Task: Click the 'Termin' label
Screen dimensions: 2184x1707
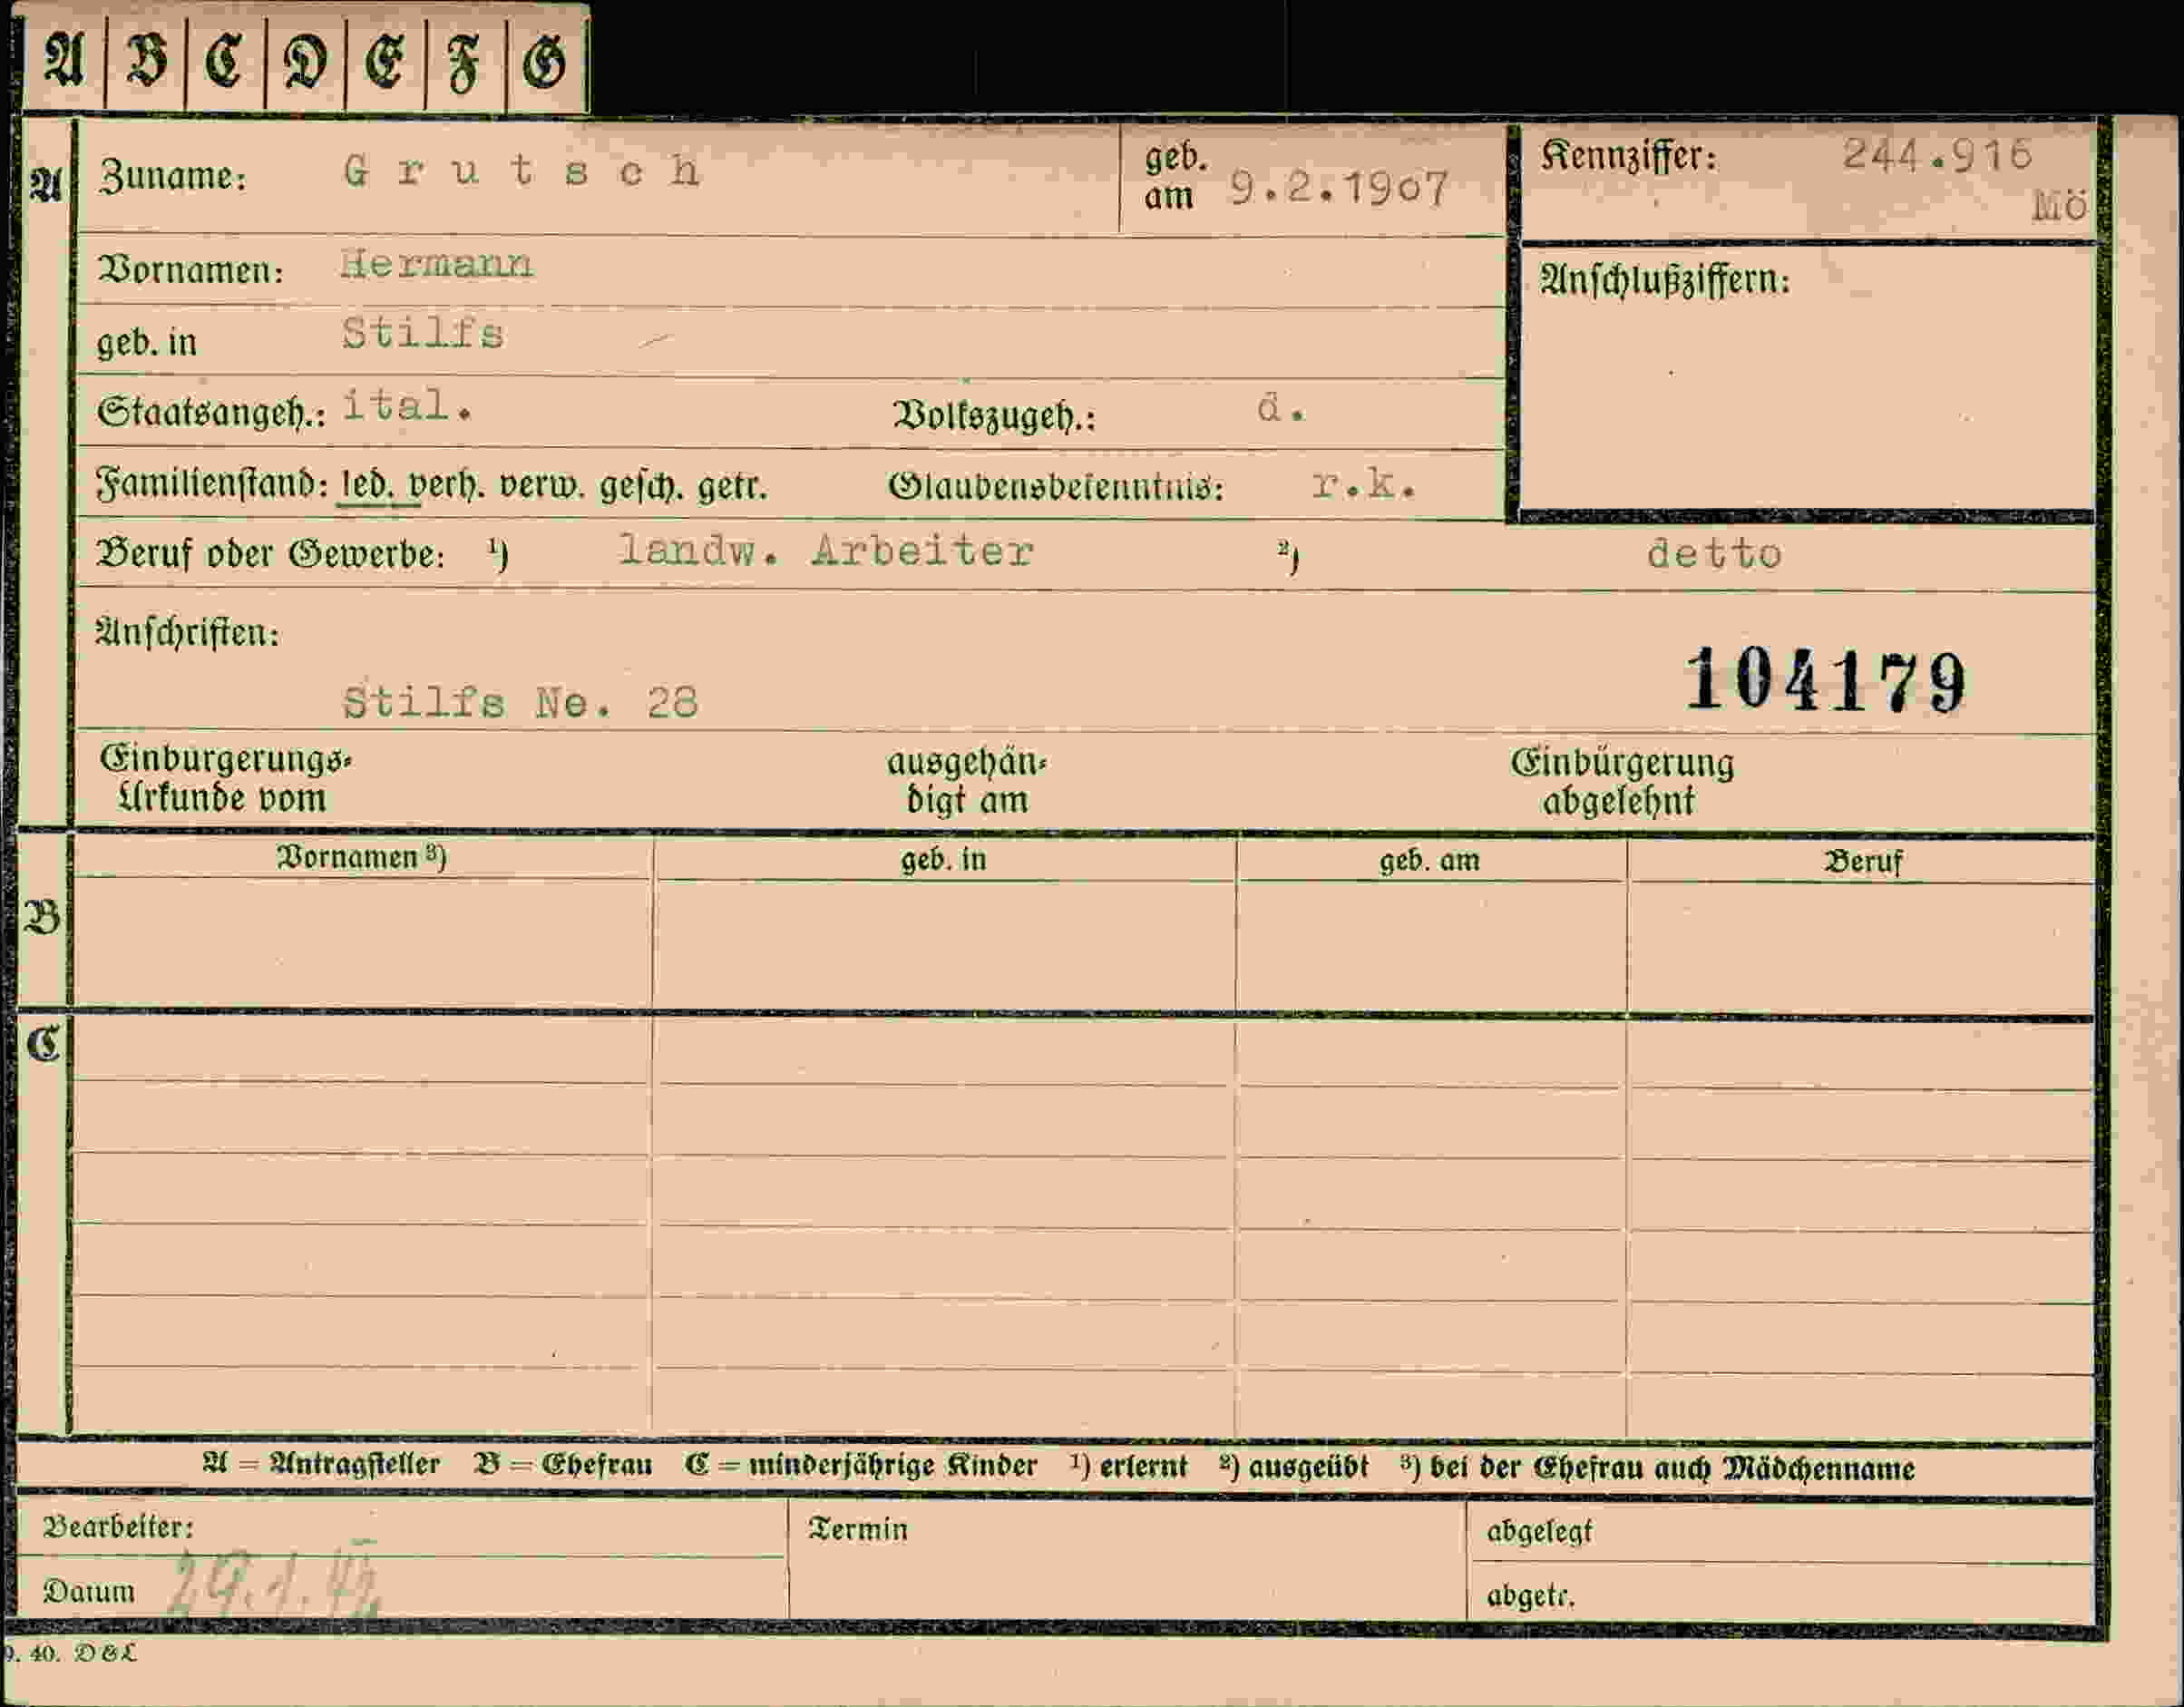Action: (x=859, y=1529)
